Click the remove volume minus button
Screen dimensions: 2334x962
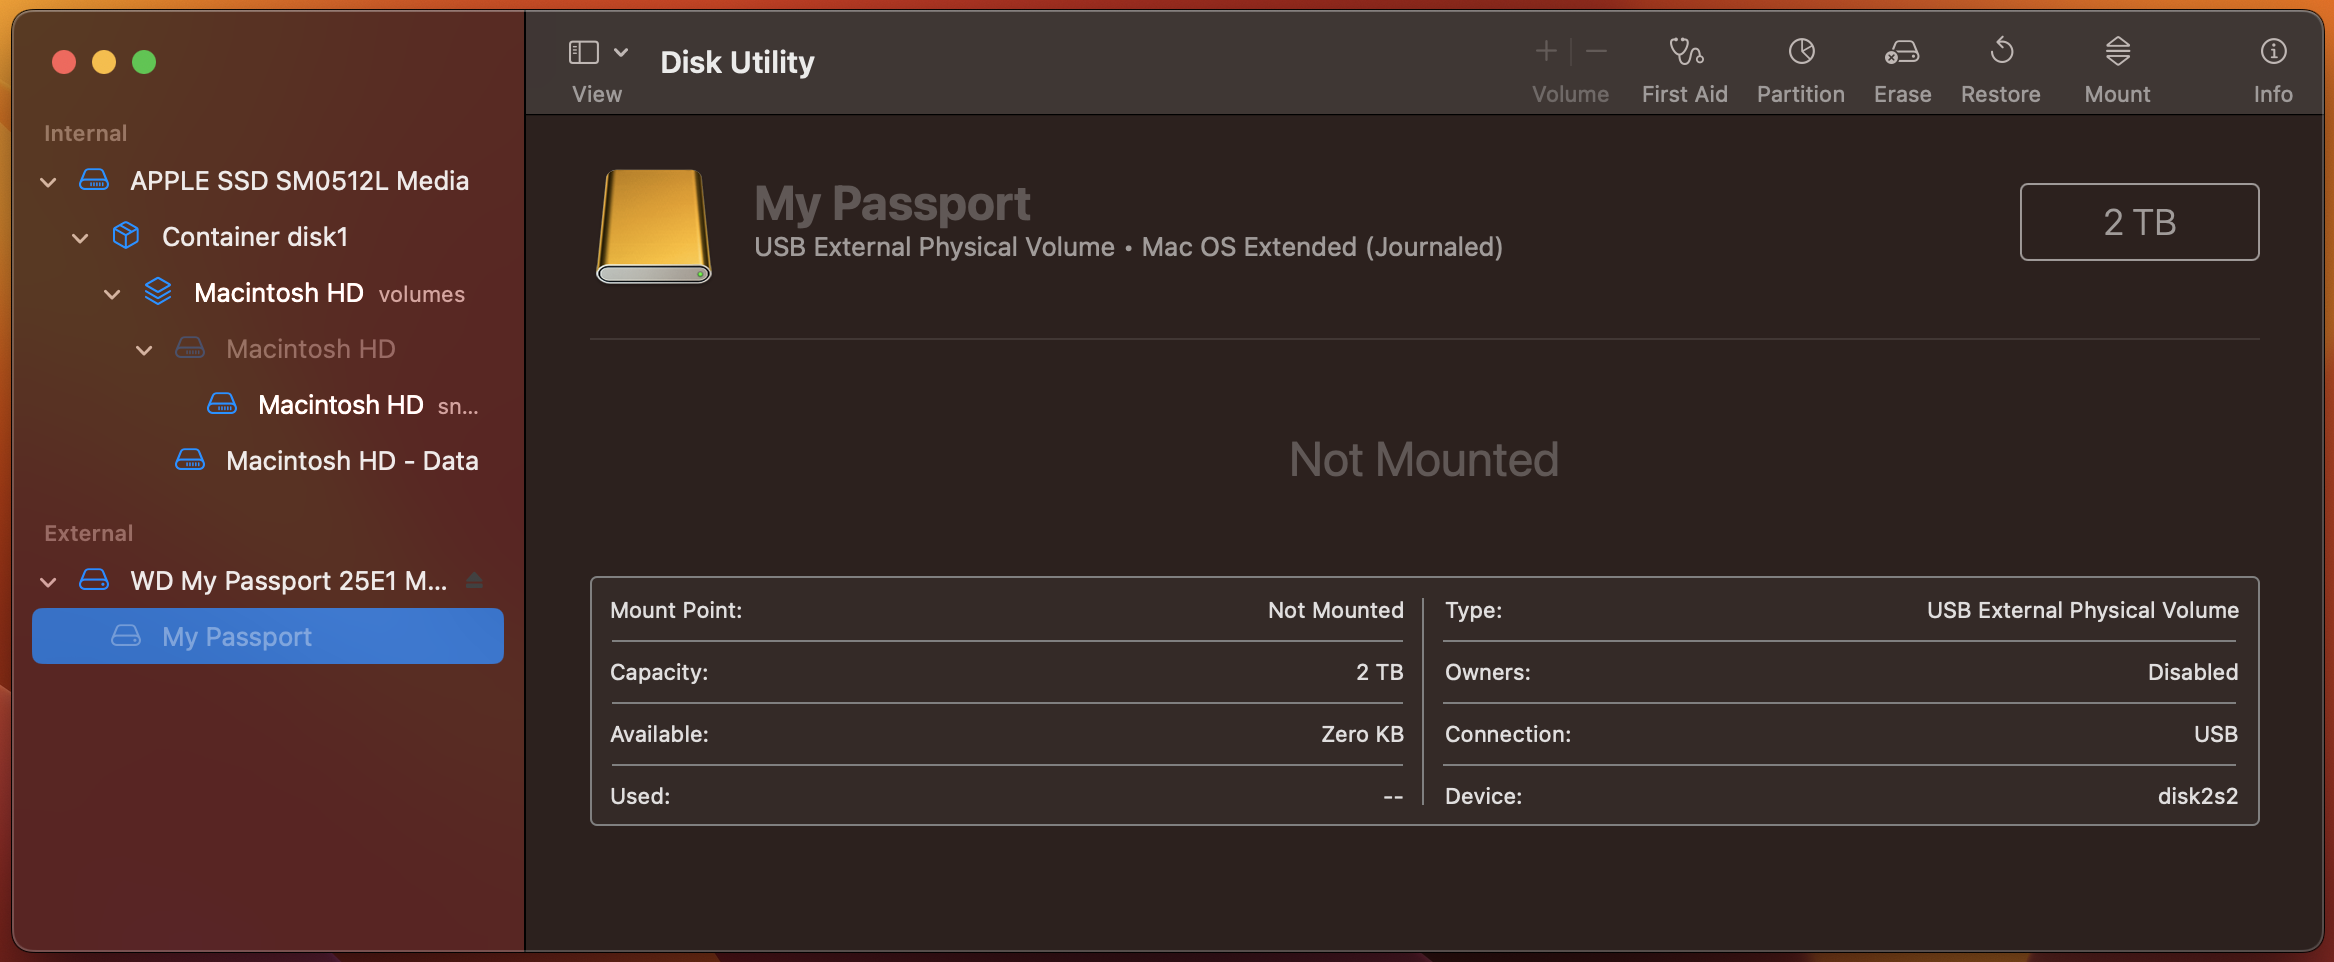pyautogui.click(x=1597, y=51)
